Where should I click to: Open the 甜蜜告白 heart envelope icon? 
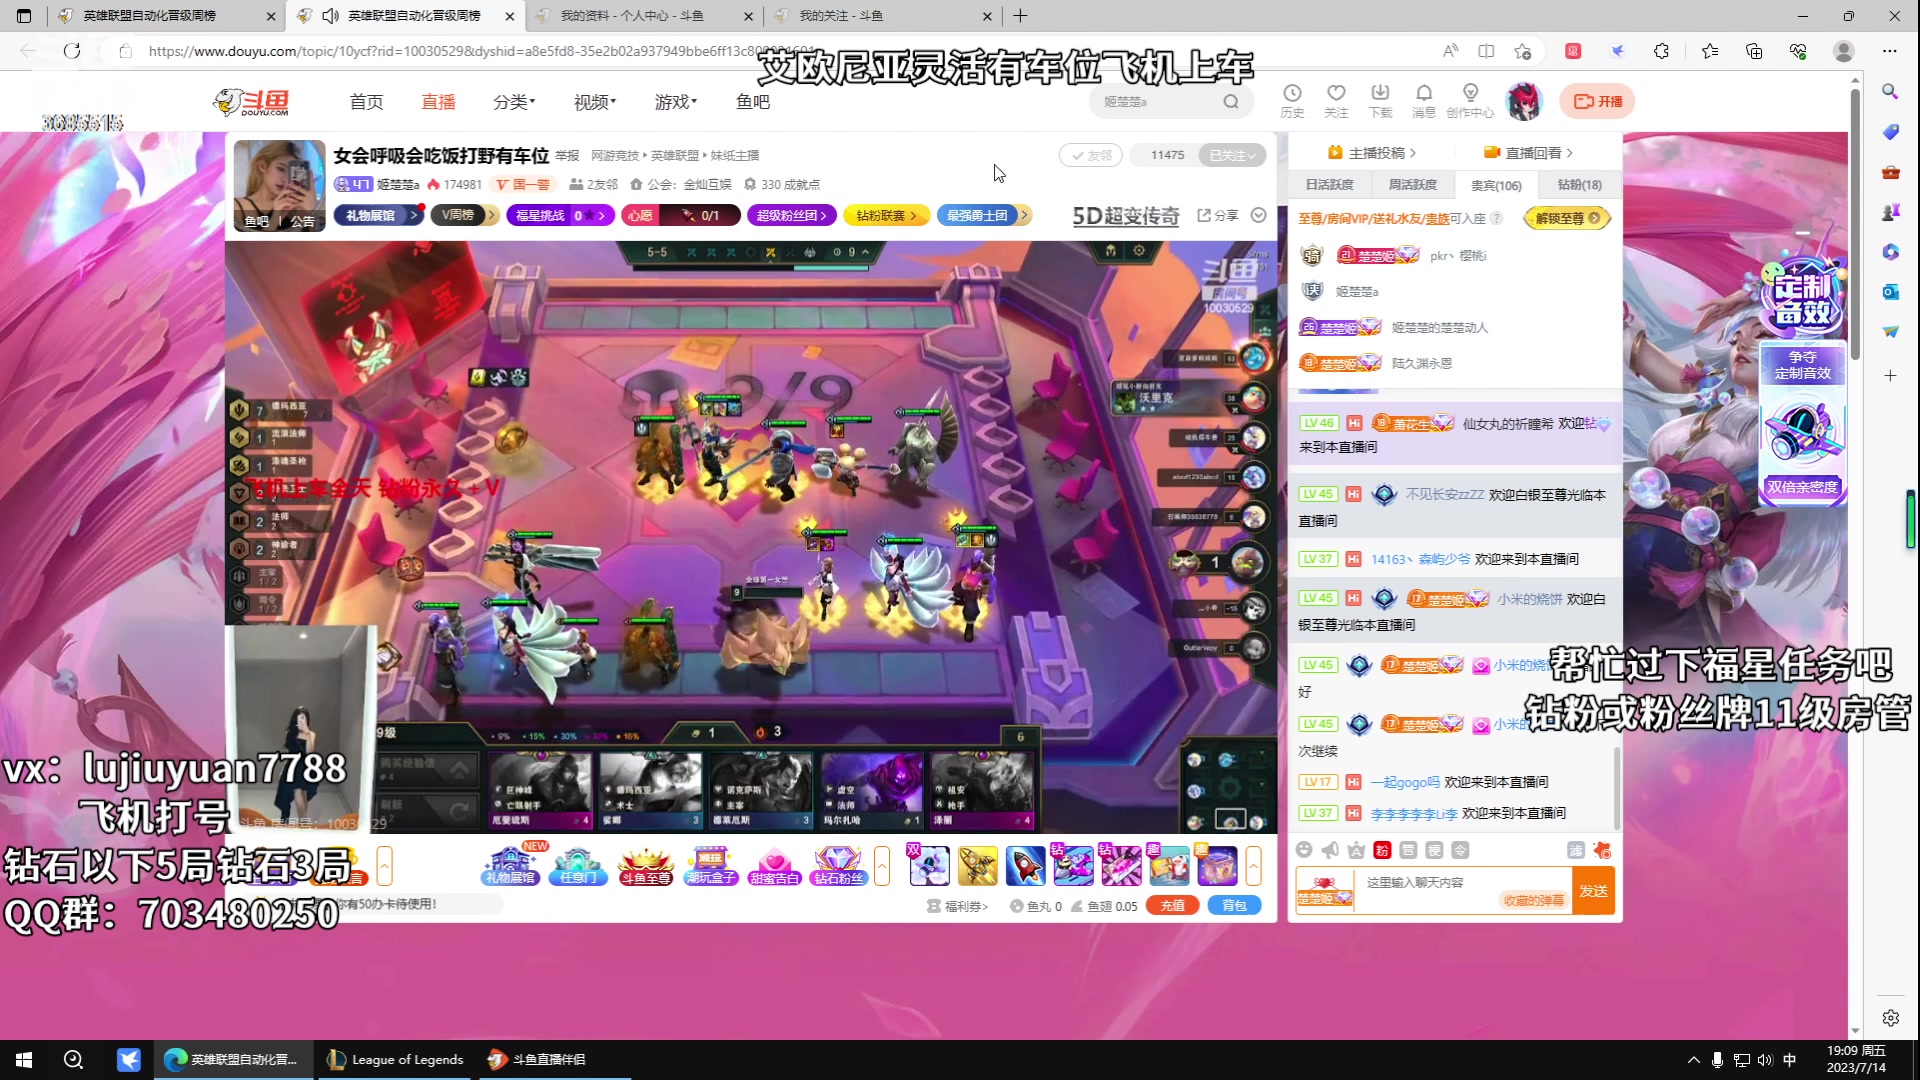[775, 865]
